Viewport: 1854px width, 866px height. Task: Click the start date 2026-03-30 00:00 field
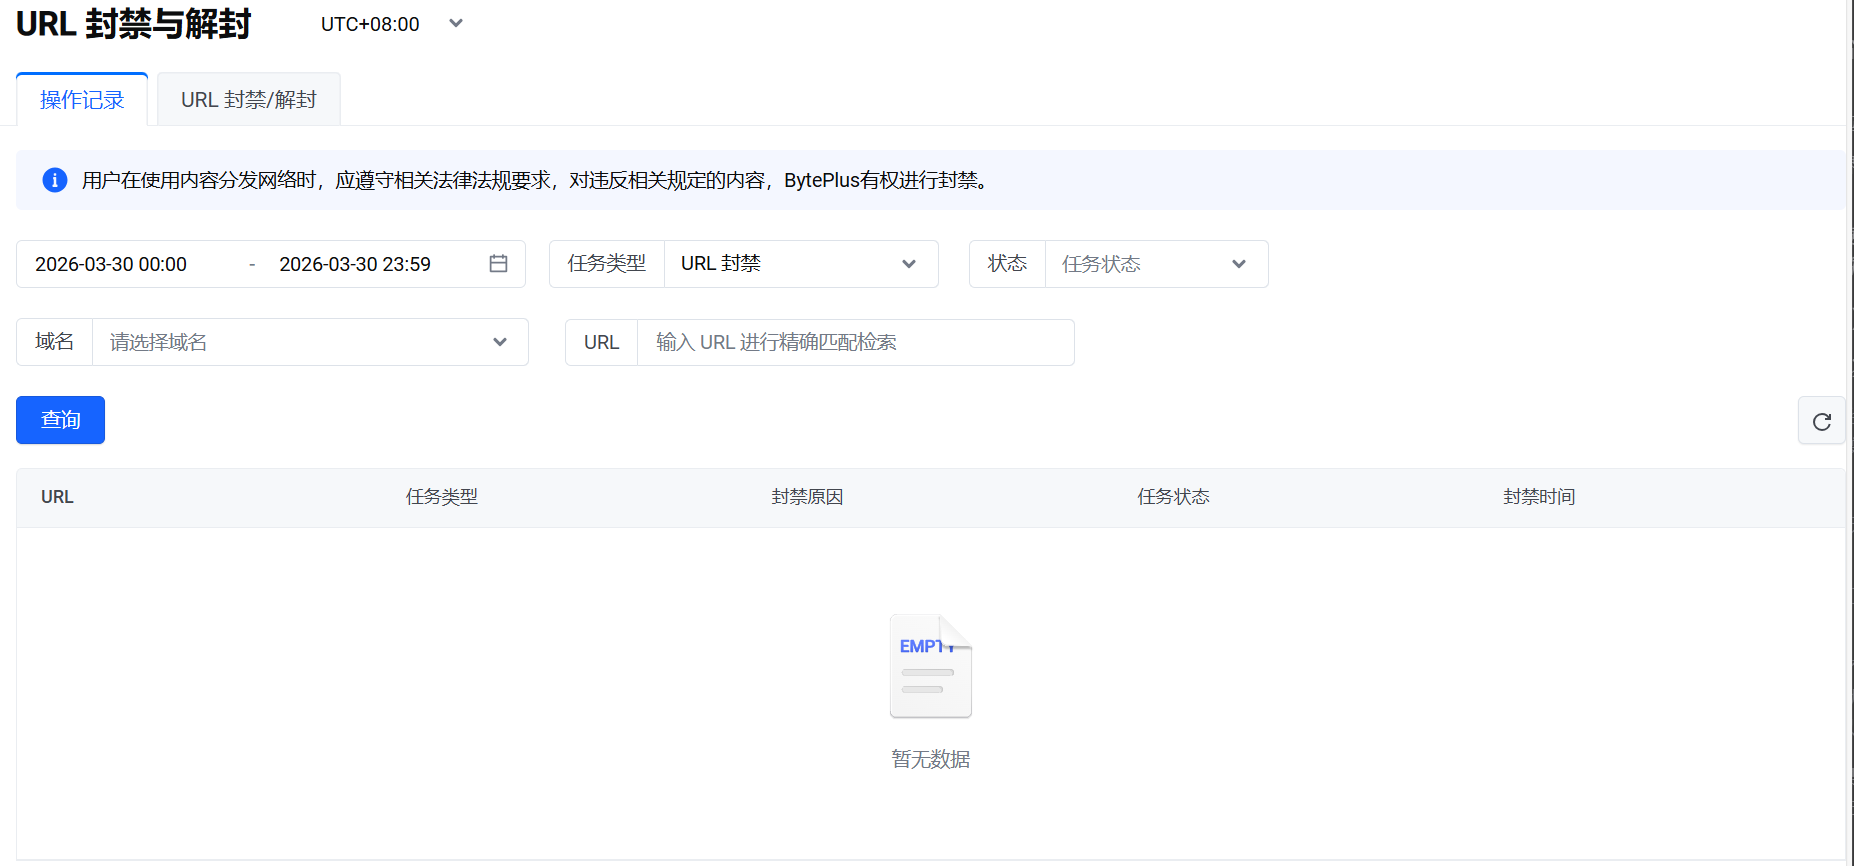(111, 264)
